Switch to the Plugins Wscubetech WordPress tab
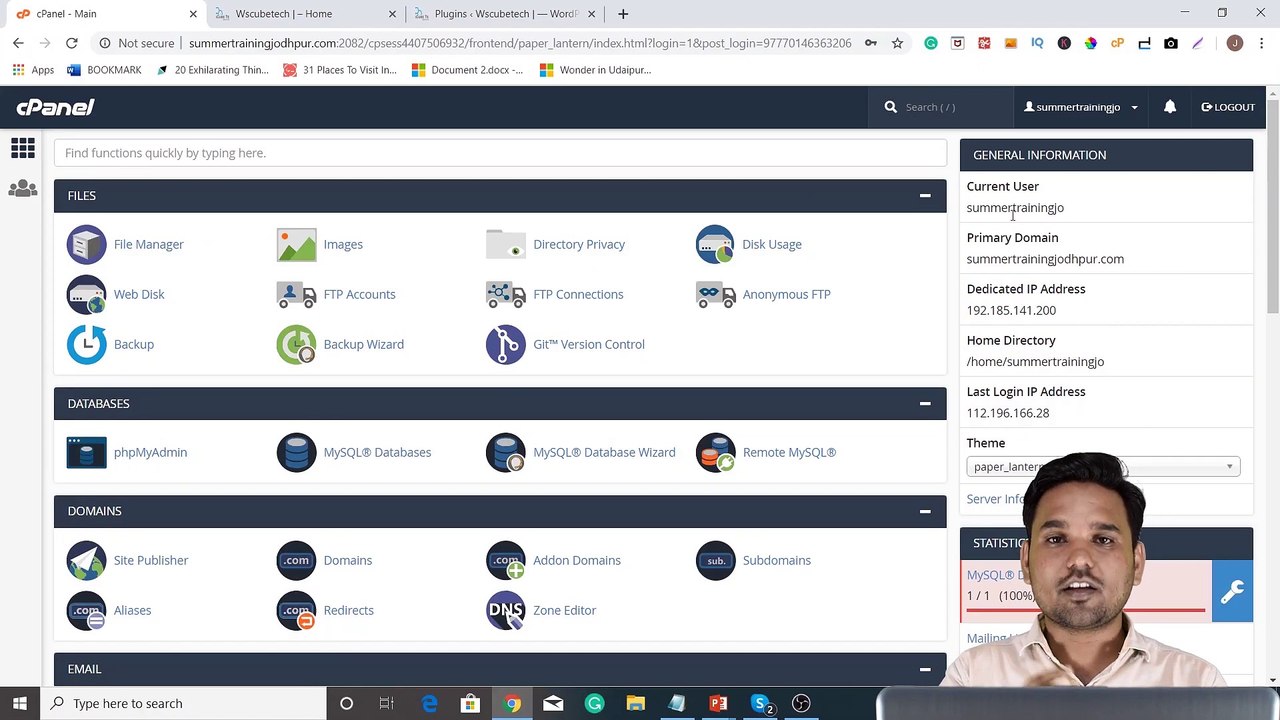The image size is (1280, 720). pyautogui.click(x=505, y=14)
